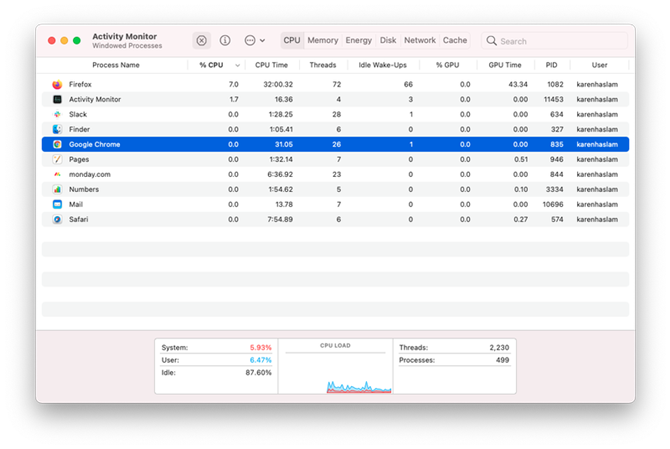The width and height of the screenshot is (670, 449).
Task: Switch to the Disk tab
Action: tap(388, 40)
